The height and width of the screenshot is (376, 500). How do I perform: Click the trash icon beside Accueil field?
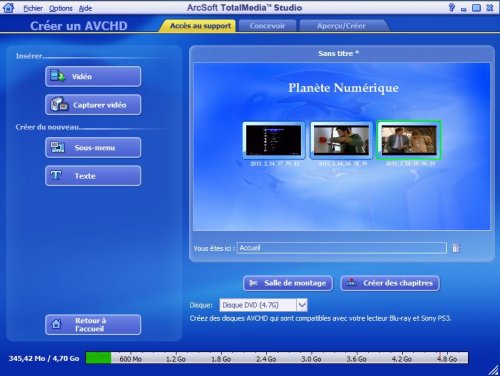(455, 248)
